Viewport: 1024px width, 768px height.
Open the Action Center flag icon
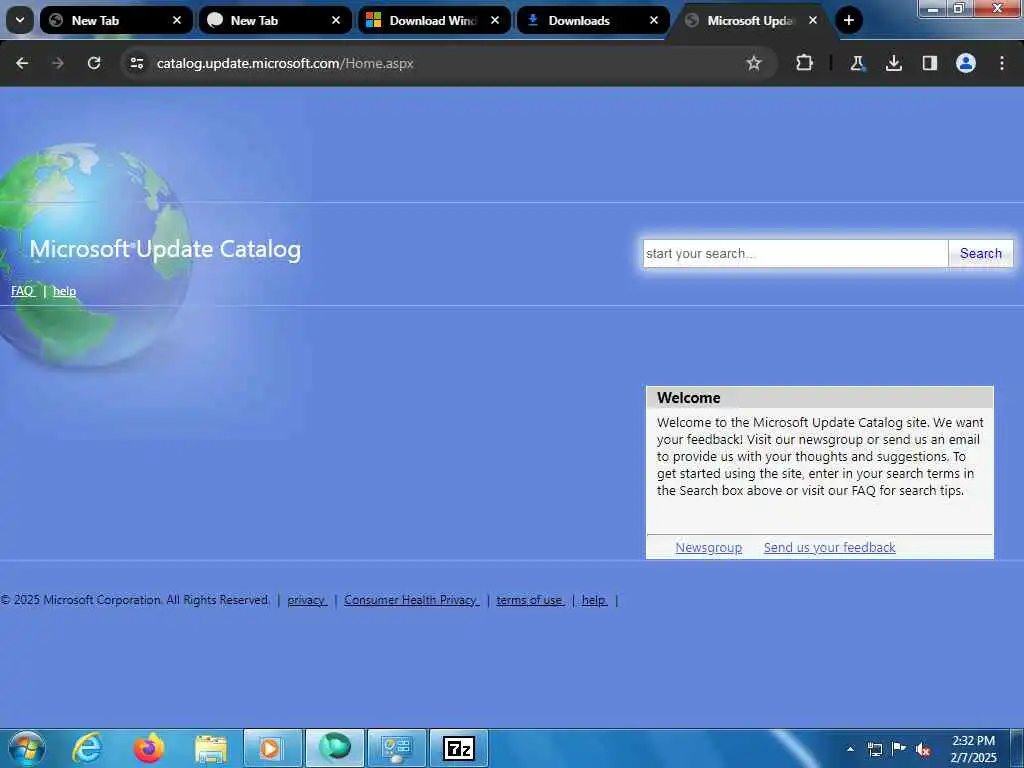[x=899, y=748]
